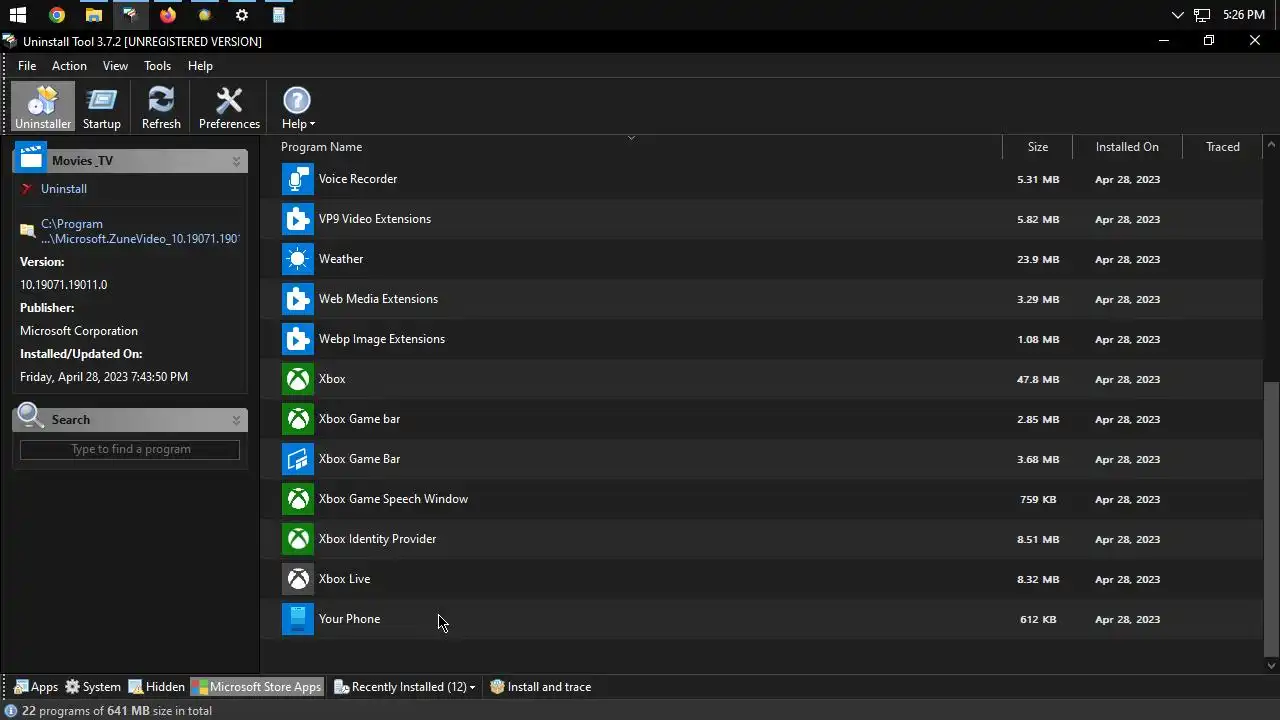1280x720 pixels.
Task: Switch to the System tab
Action: click(x=93, y=687)
